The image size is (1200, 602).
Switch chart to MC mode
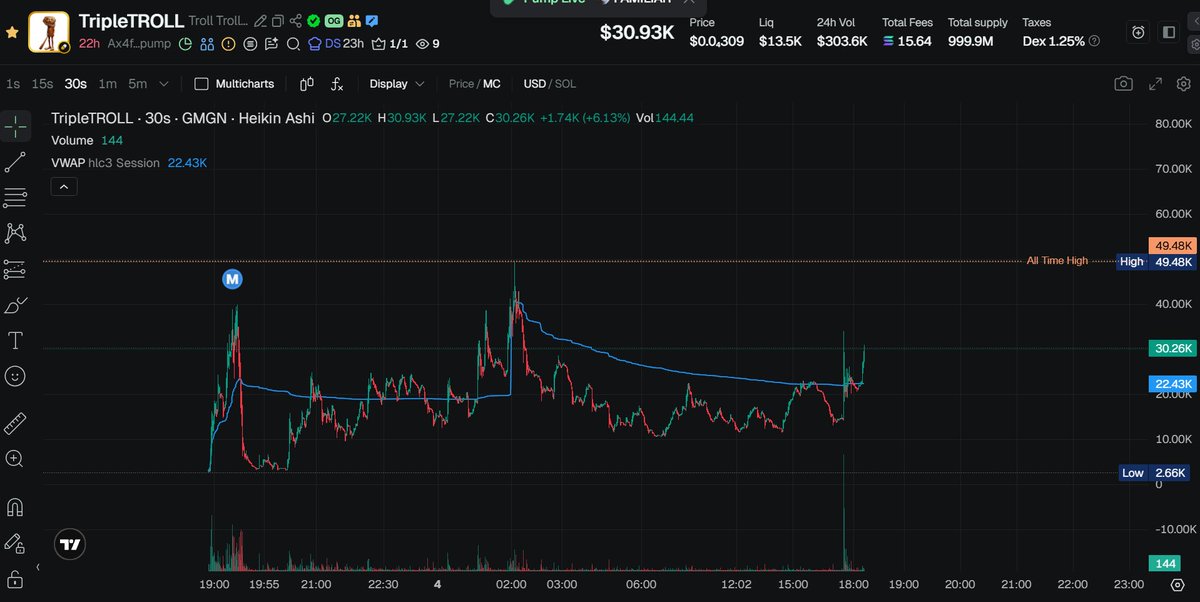(x=492, y=84)
